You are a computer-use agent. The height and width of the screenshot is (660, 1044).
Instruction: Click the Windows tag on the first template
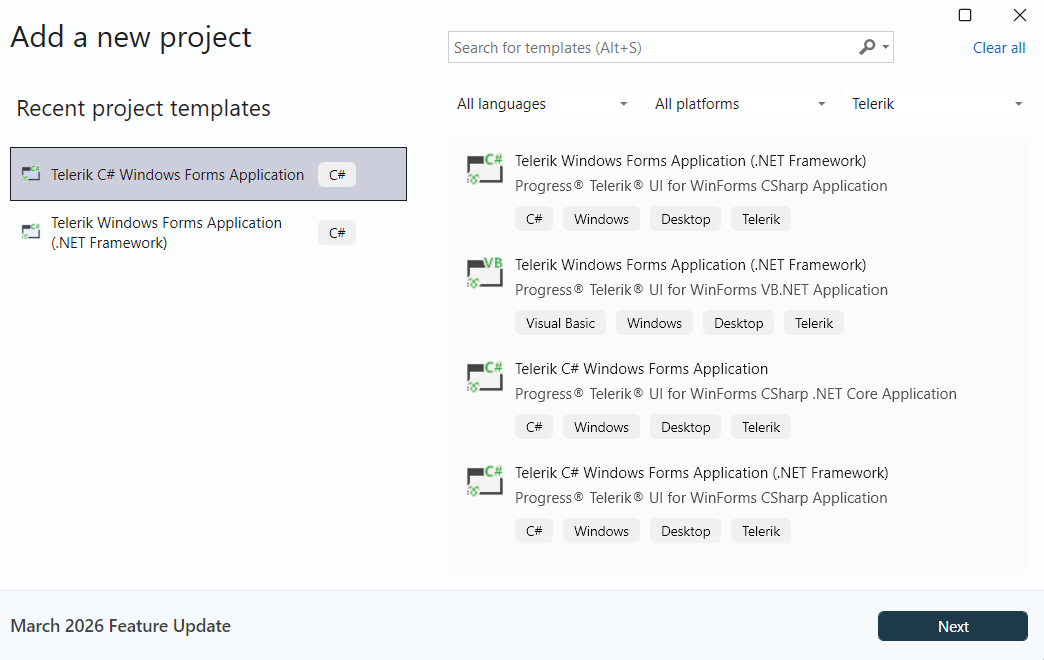[x=601, y=218]
